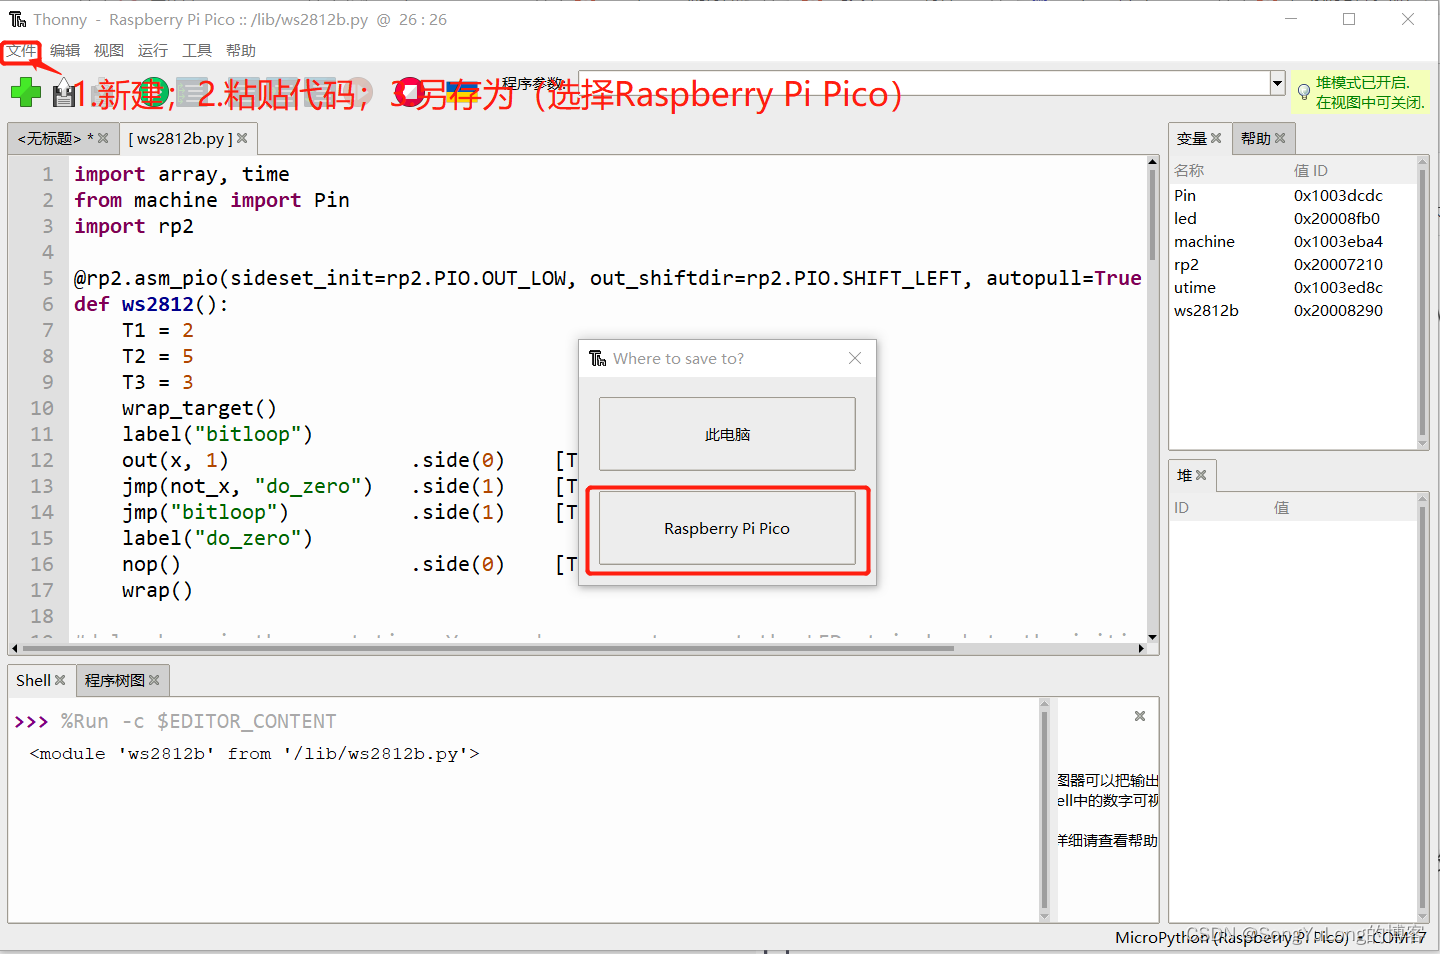Select the machine variable row
This screenshot has height=954, width=1440.
(1293, 241)
